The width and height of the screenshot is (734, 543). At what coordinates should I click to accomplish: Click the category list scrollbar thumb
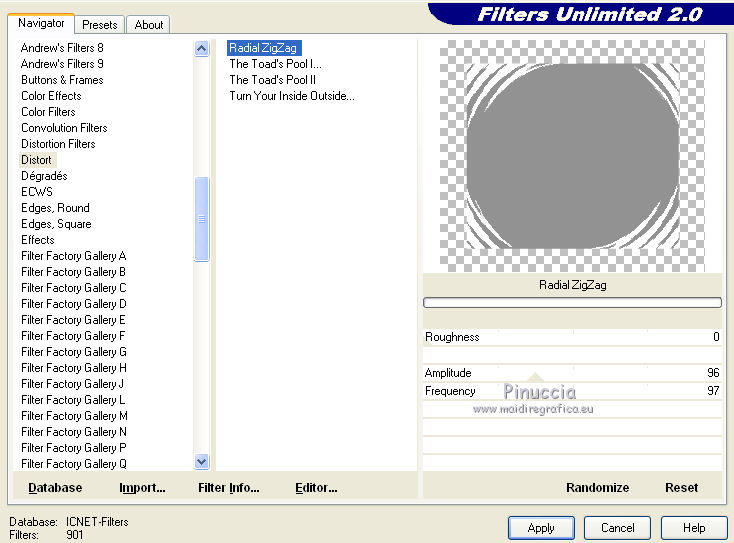click(x=202, y=219)
